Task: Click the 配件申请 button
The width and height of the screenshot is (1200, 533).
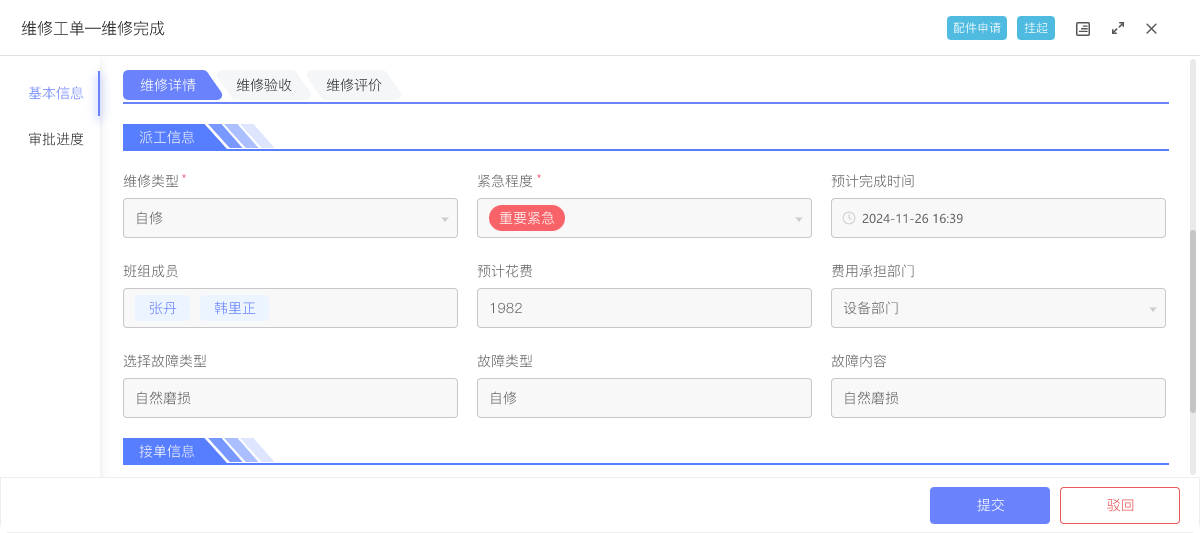Action: (977, 28)
